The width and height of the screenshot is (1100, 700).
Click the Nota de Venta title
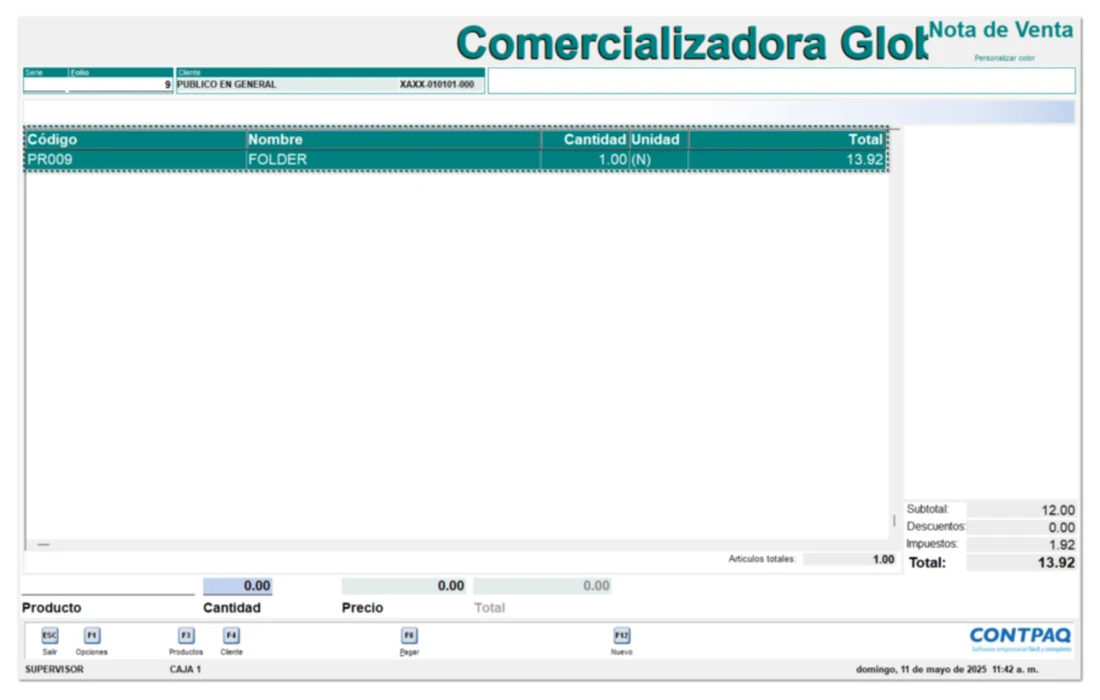pyautogui.click(x=1000, y=30)
